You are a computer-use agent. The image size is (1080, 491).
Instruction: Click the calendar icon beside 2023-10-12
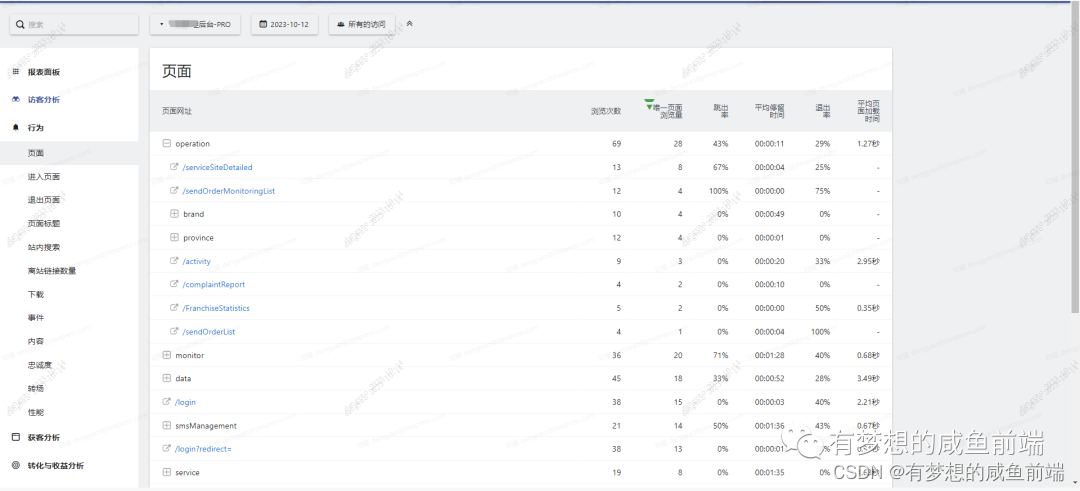(x=263, y=24)
